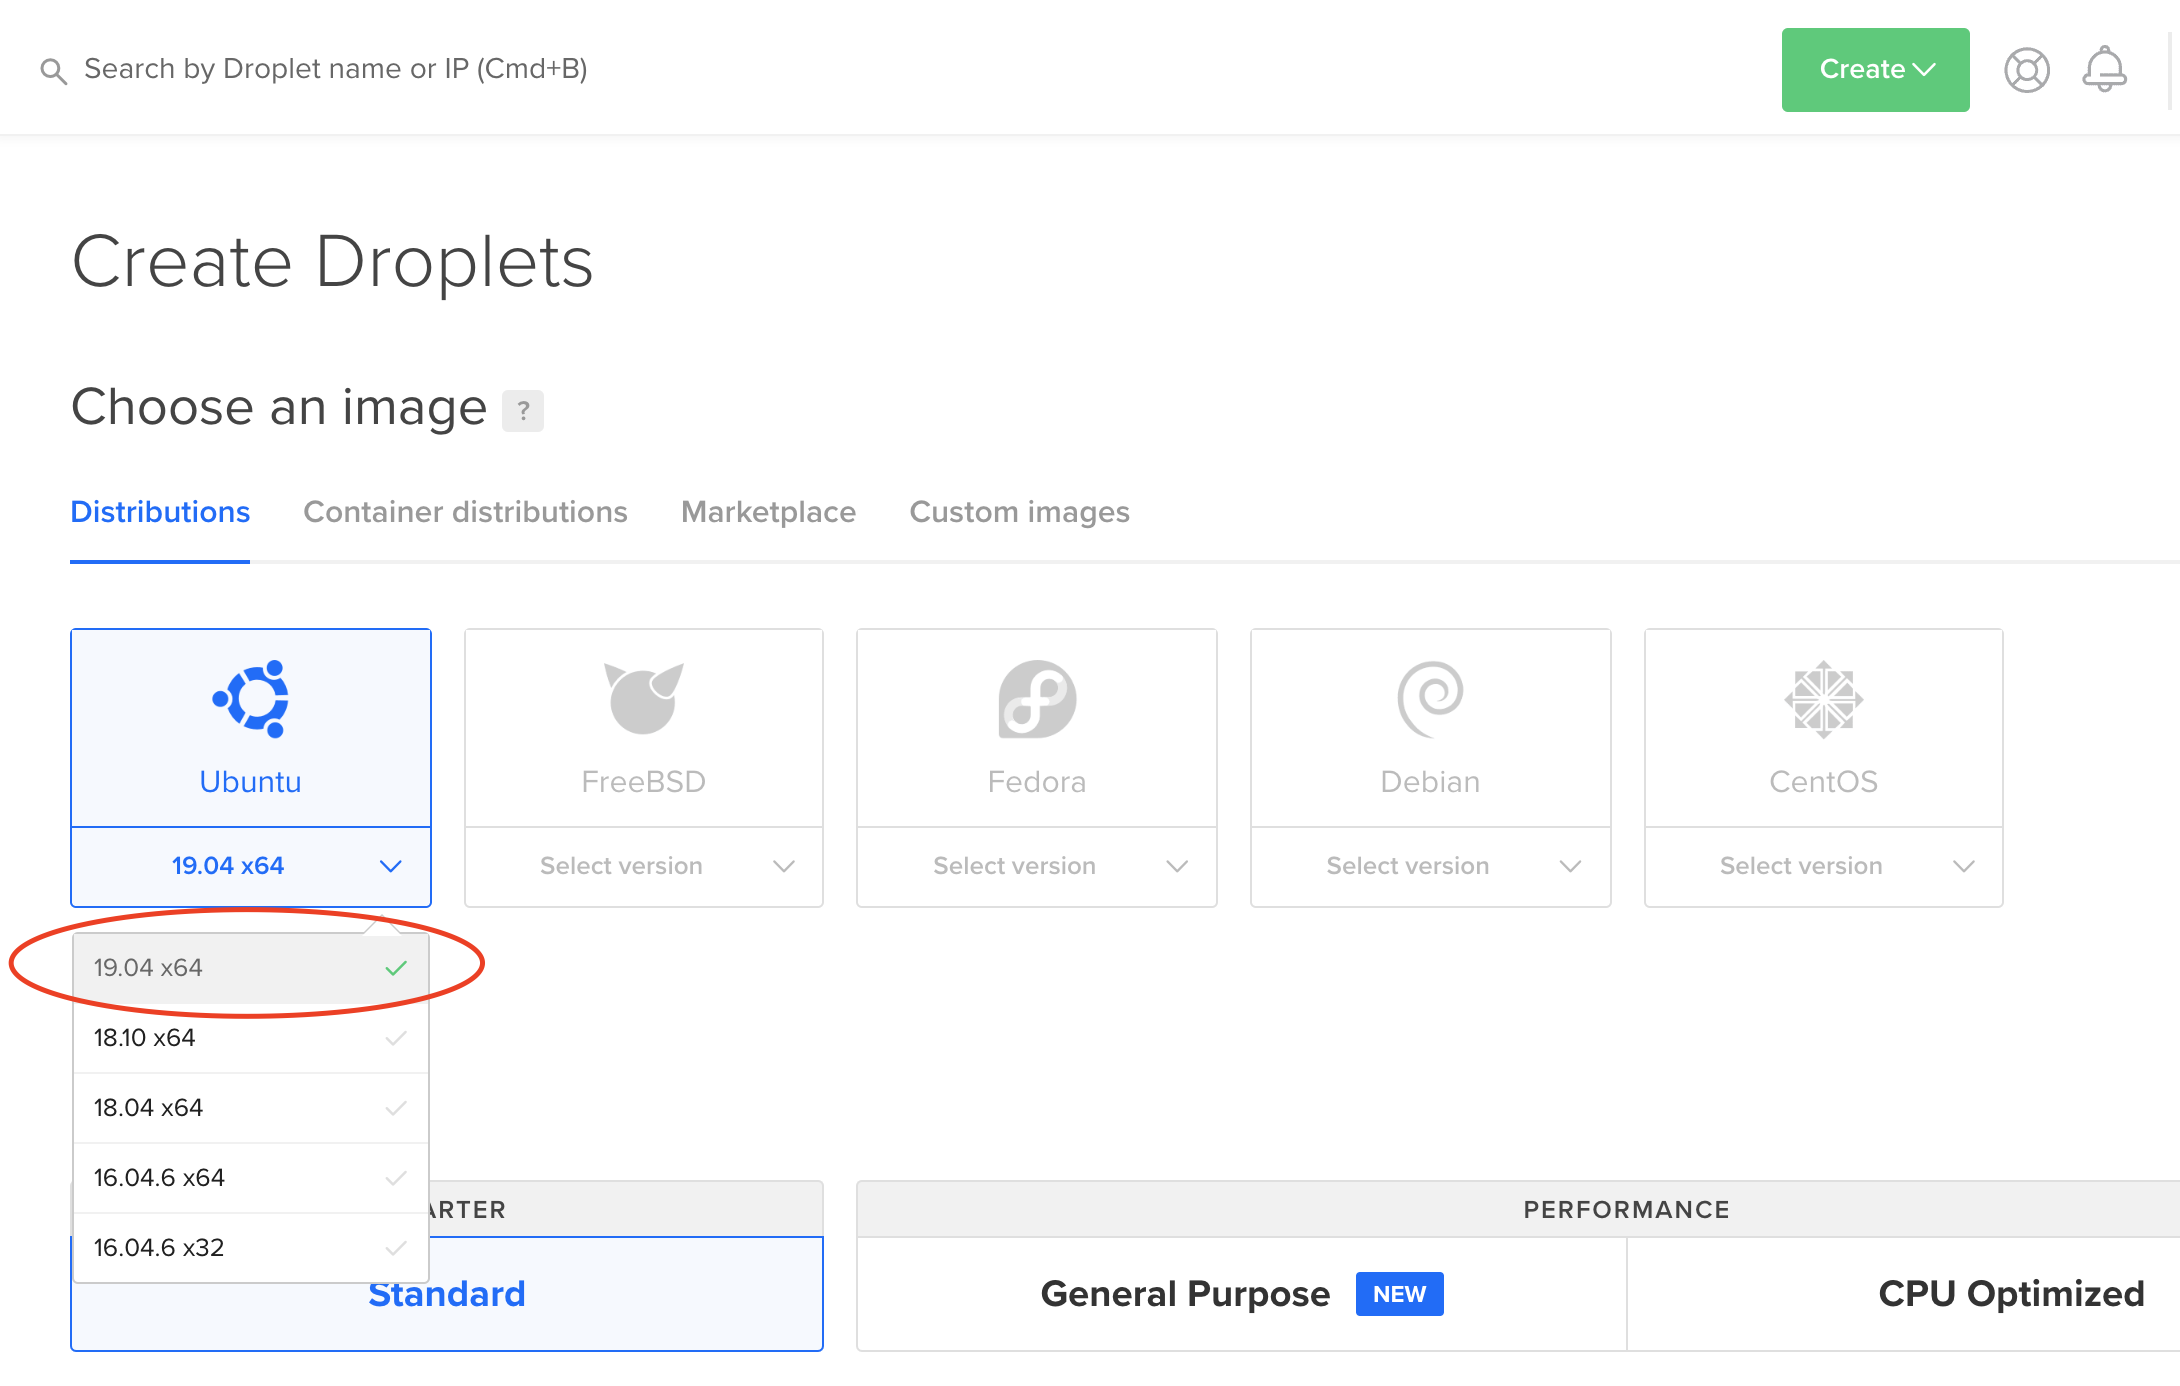Expand the FreeBSD version dropdown
Viewport: 2180px width, 1386px height.
coord(642,865)
